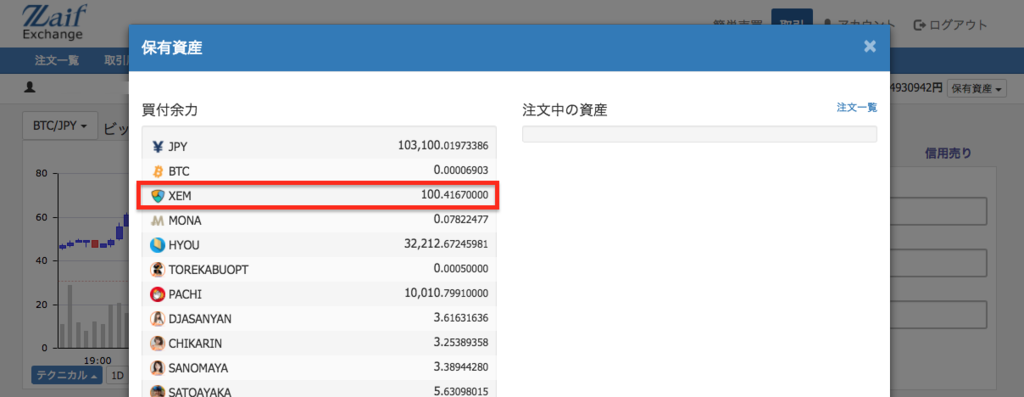Viewport: 1024px width, 397px height.
Task: Click the XEM coin icon
Action: point(157,196)
